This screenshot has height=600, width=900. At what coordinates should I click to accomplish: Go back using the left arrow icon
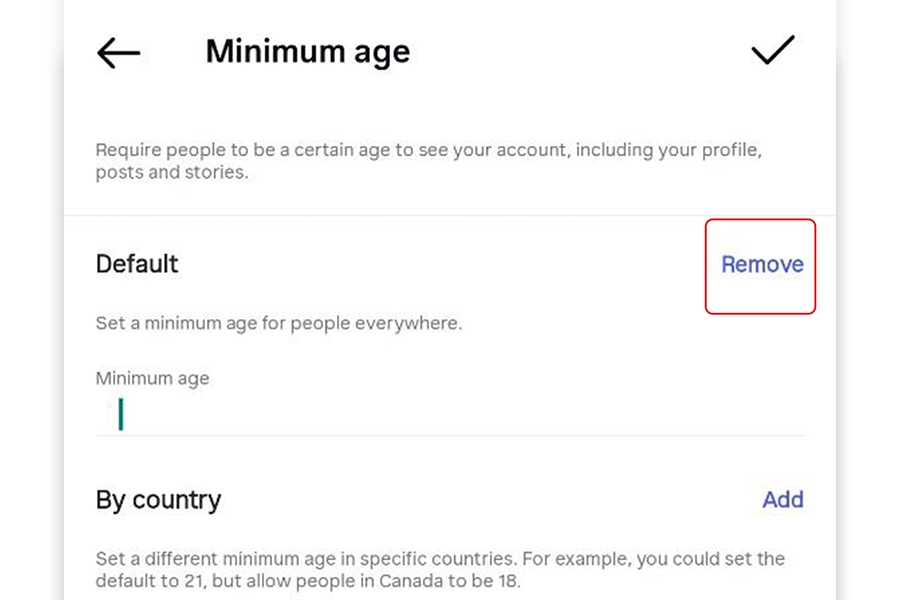(118, 53)
